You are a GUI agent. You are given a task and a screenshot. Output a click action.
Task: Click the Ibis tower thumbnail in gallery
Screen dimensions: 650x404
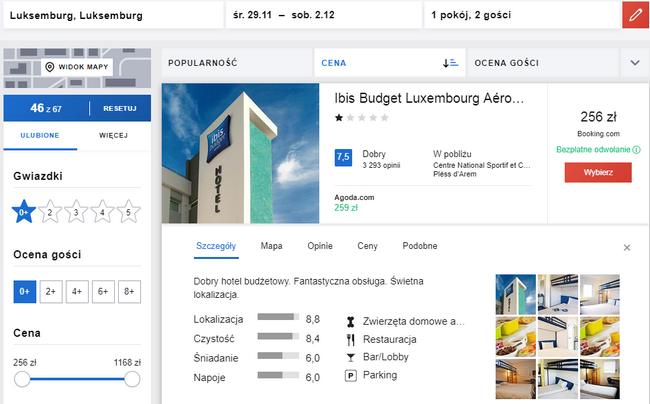coord(516,295)
